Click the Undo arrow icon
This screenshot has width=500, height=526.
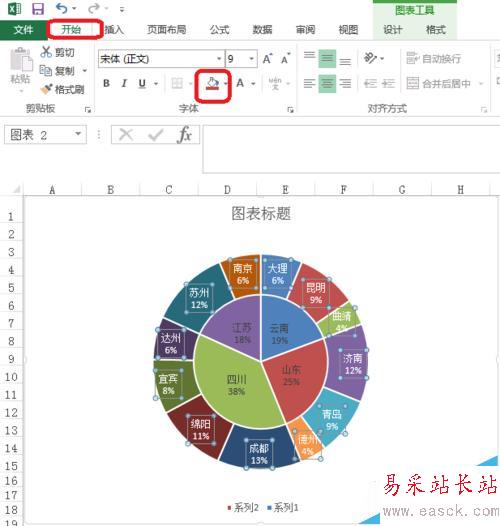[61, 8]
